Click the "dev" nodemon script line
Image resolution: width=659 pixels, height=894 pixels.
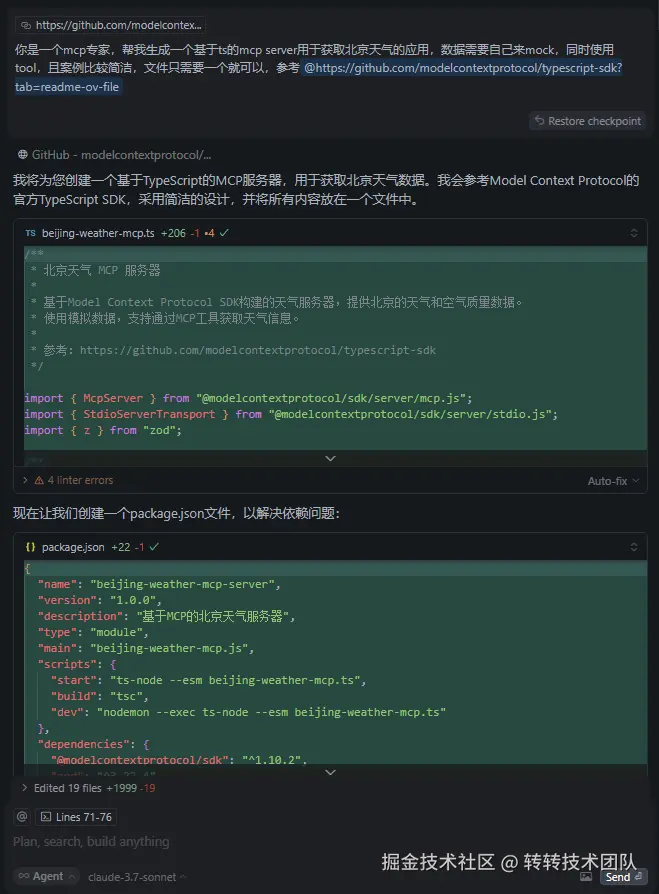pyautogui.click(x=248, y=712)
